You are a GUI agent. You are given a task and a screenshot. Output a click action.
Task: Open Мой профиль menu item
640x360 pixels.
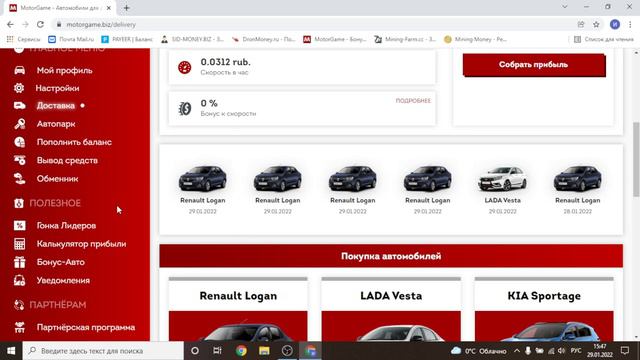click(x=64, y=70)
